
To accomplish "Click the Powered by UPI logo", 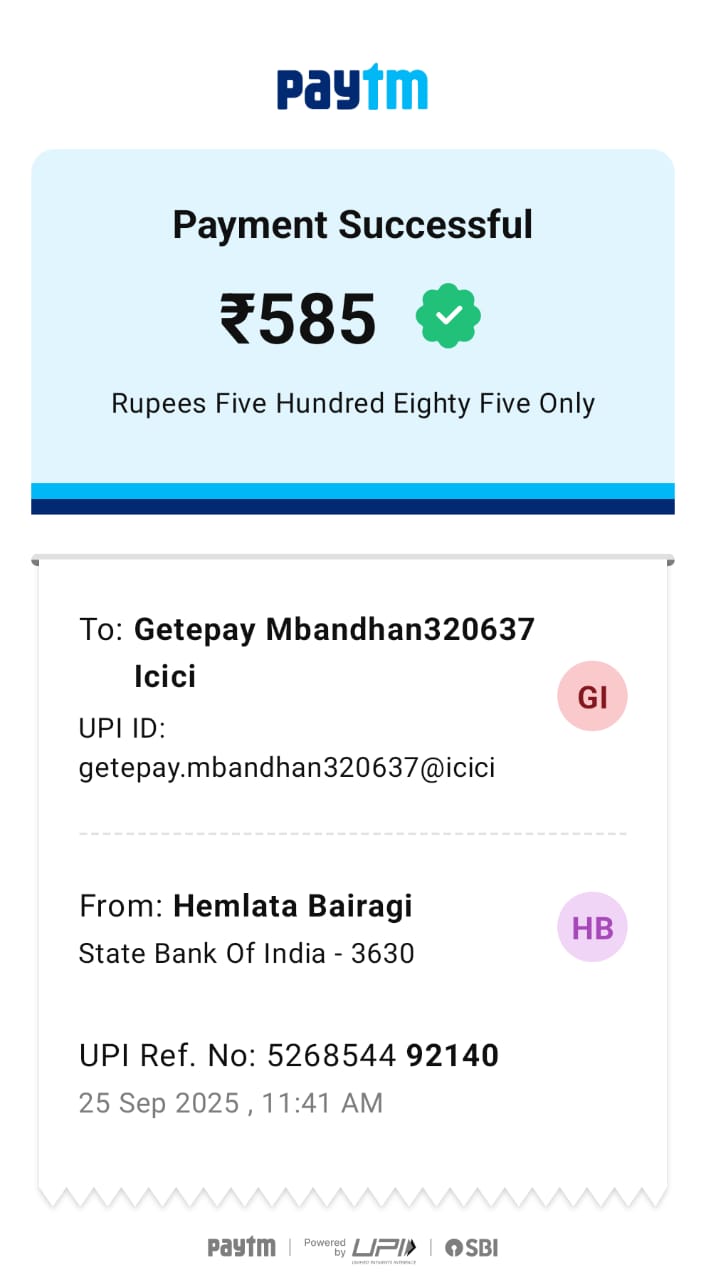I will [360, 1248].
